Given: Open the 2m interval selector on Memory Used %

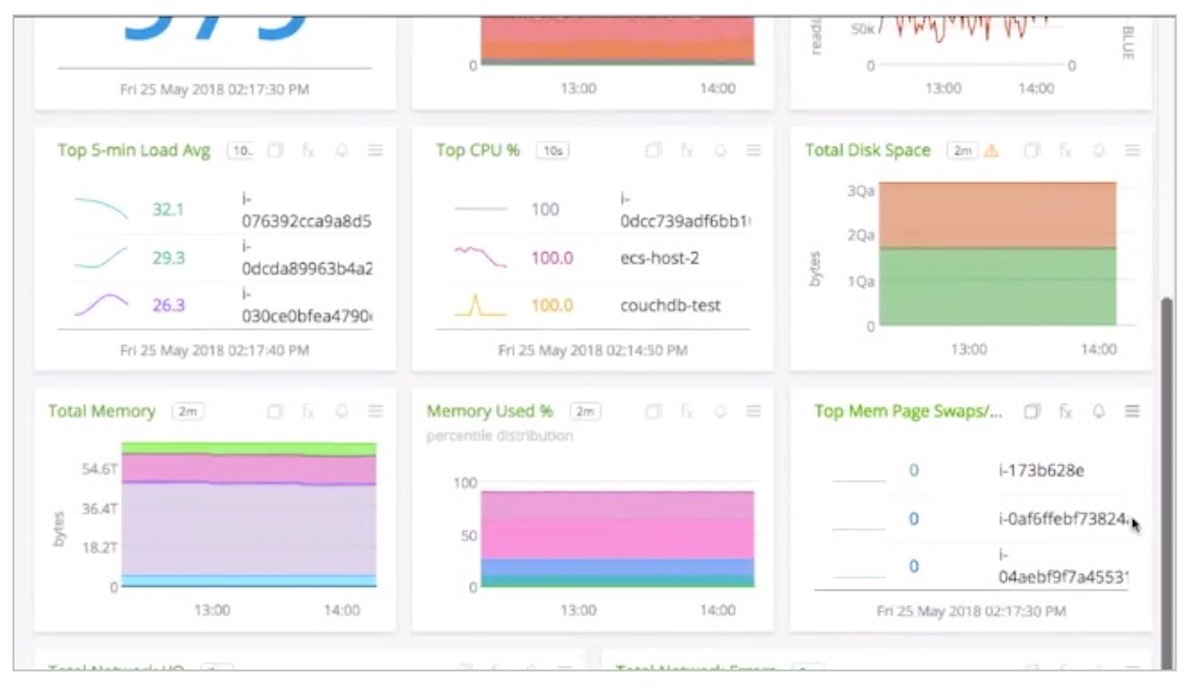Looking at the screenshot, I should click(x=583, y=410).
